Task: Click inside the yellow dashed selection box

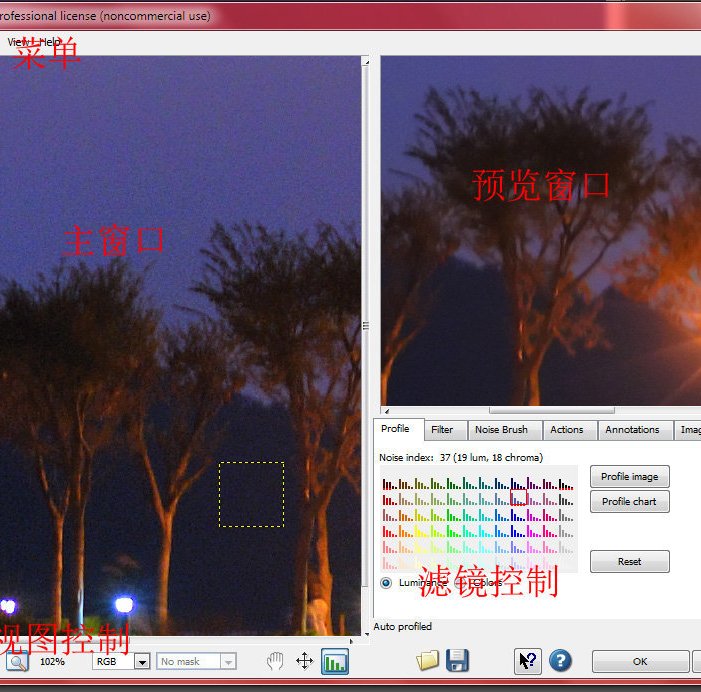Action: [251, 494]
